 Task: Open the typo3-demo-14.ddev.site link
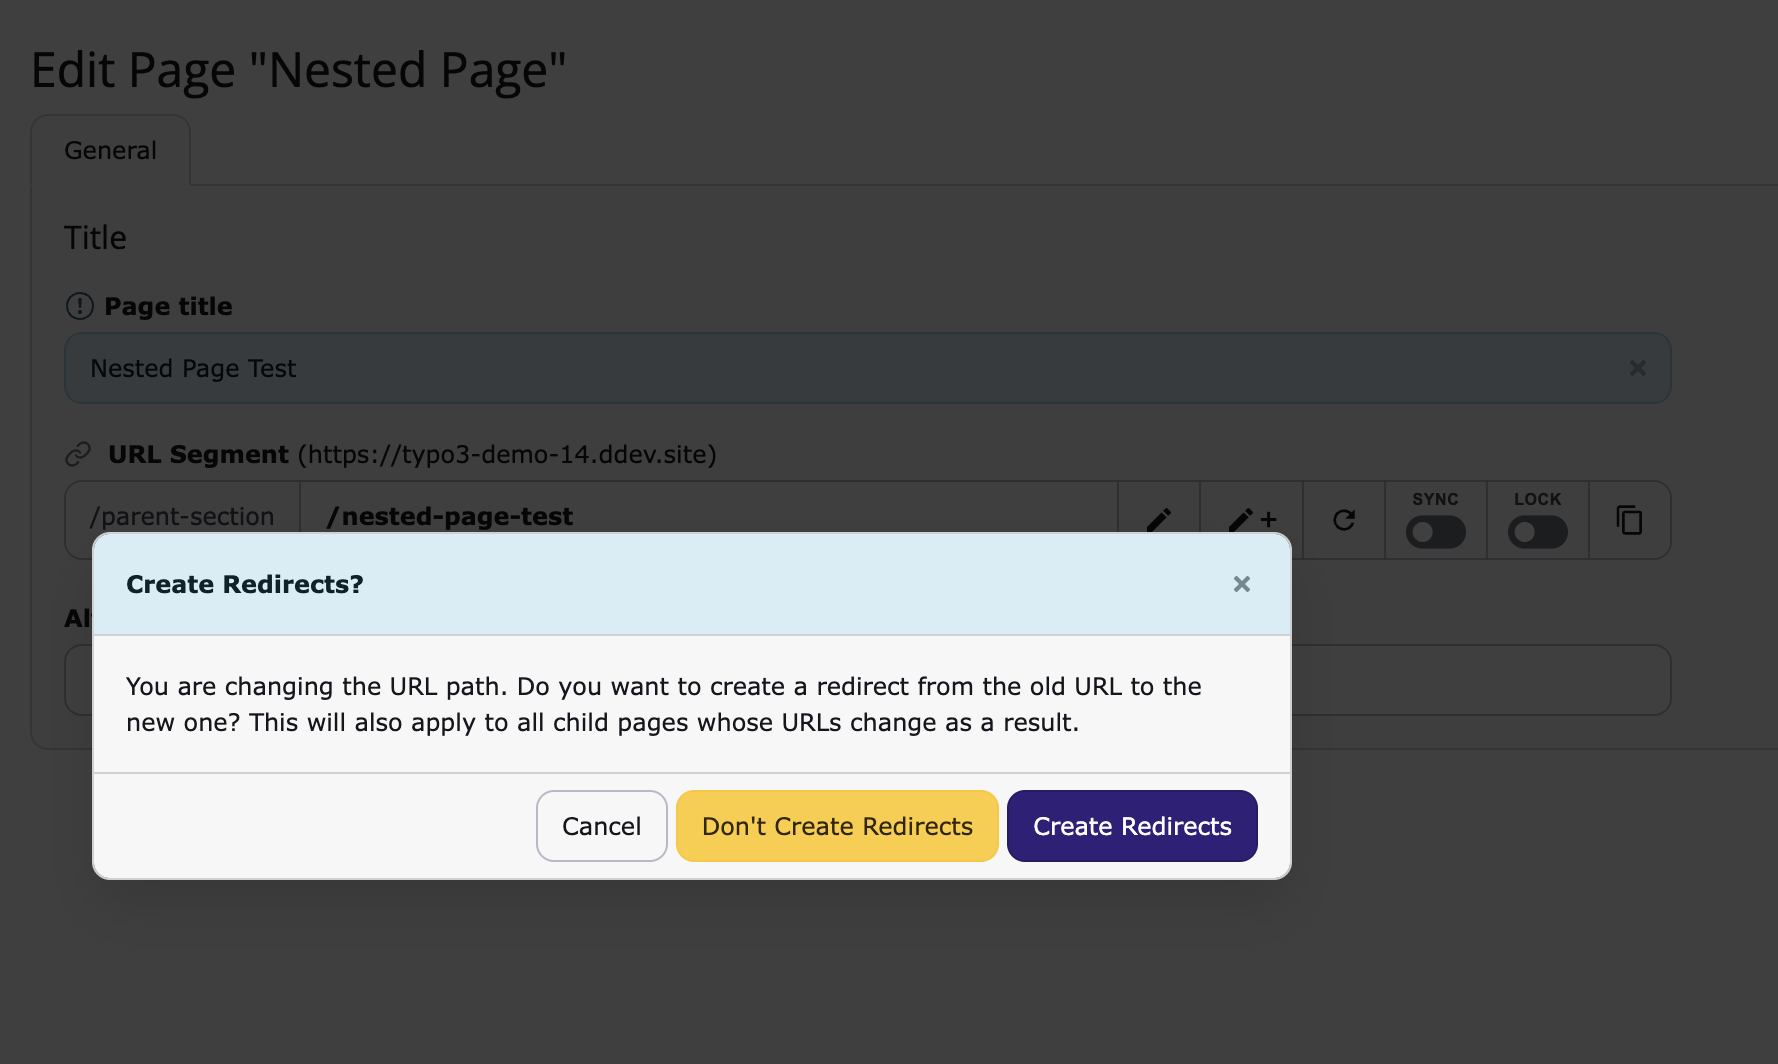pos(506,453)
